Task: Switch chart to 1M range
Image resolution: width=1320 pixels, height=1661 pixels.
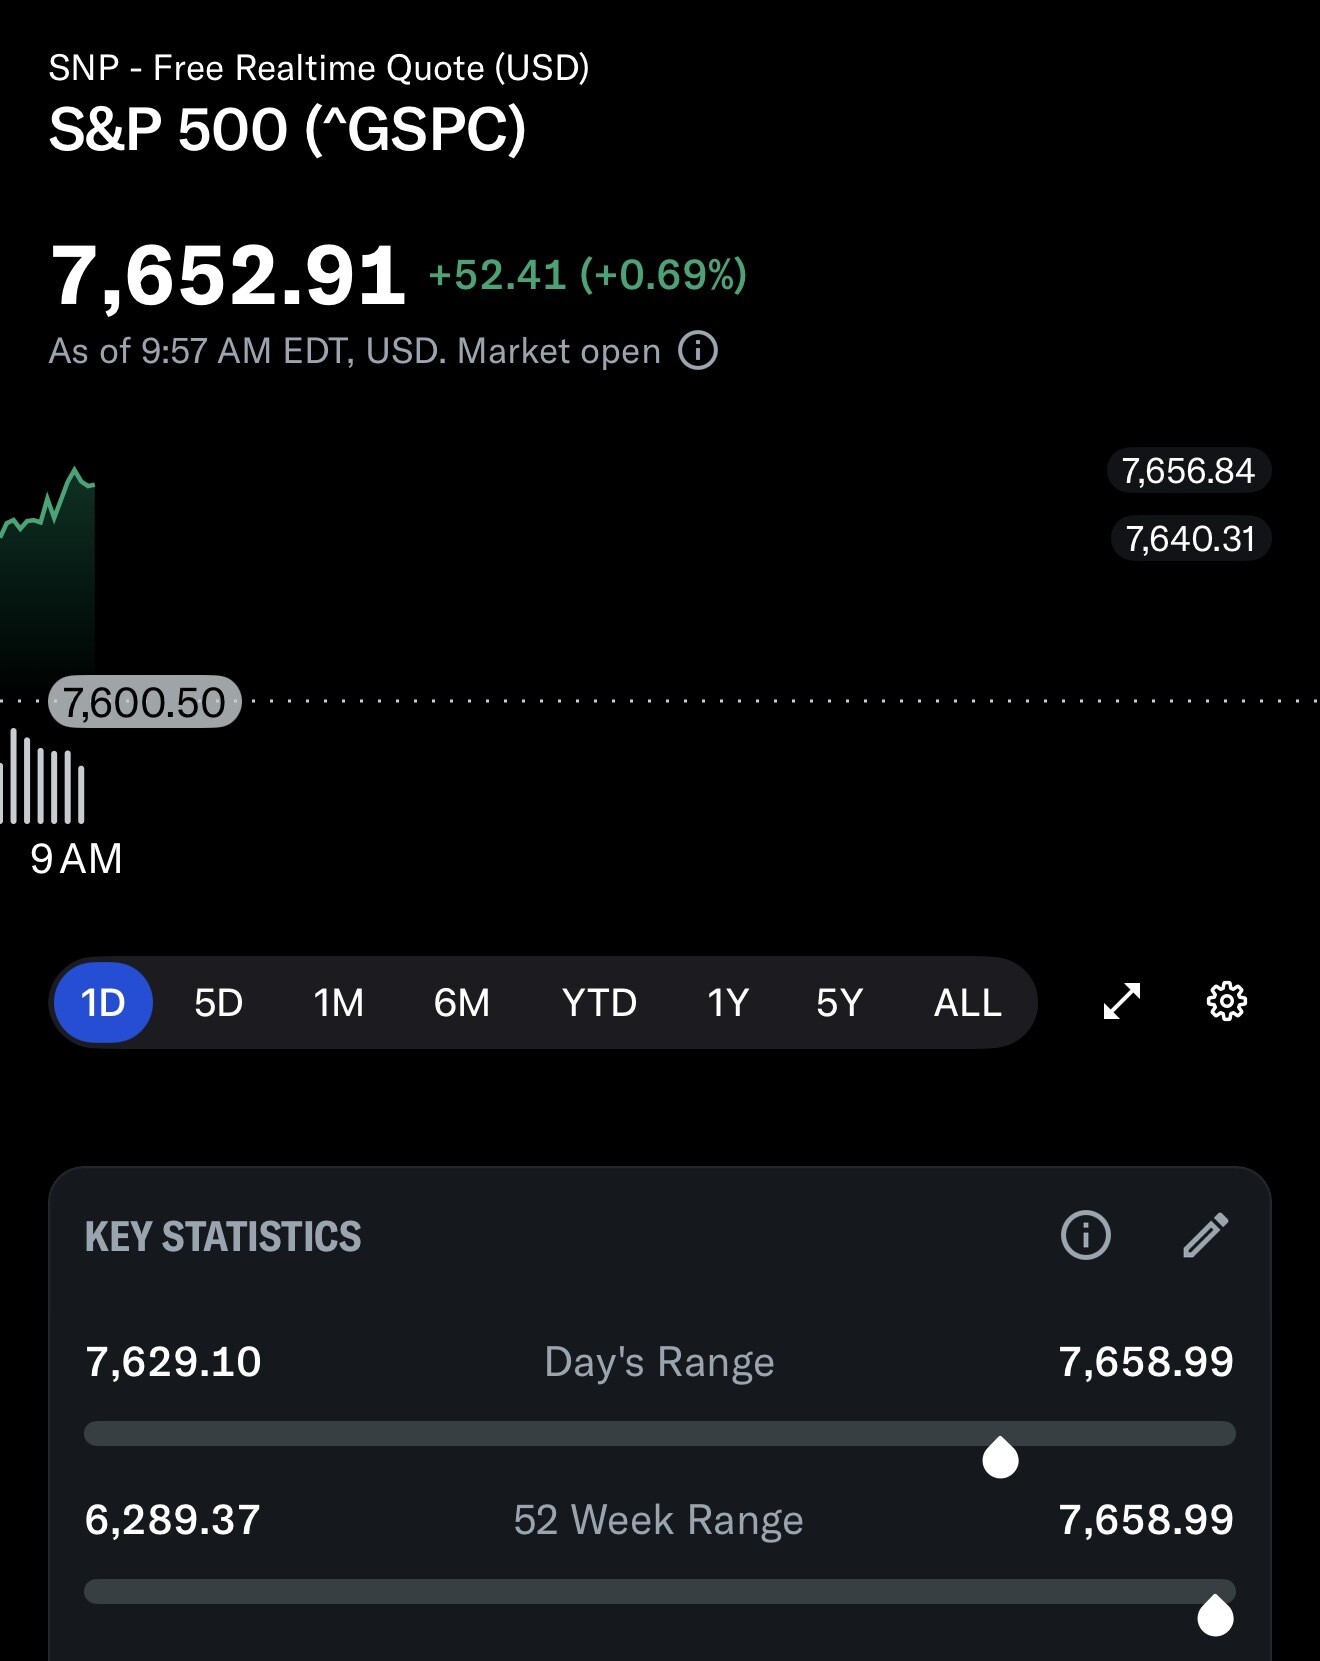Action: pos(339,1002)
